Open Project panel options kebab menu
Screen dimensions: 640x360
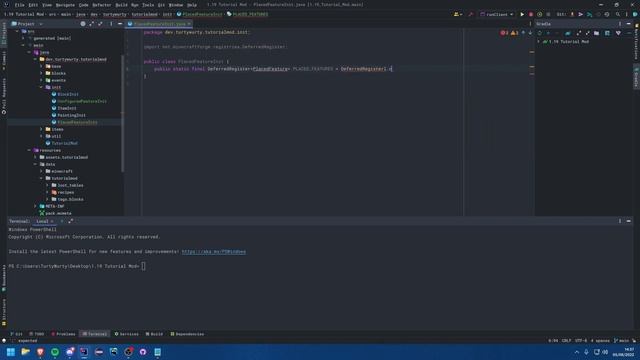click(x=111, y=24)
